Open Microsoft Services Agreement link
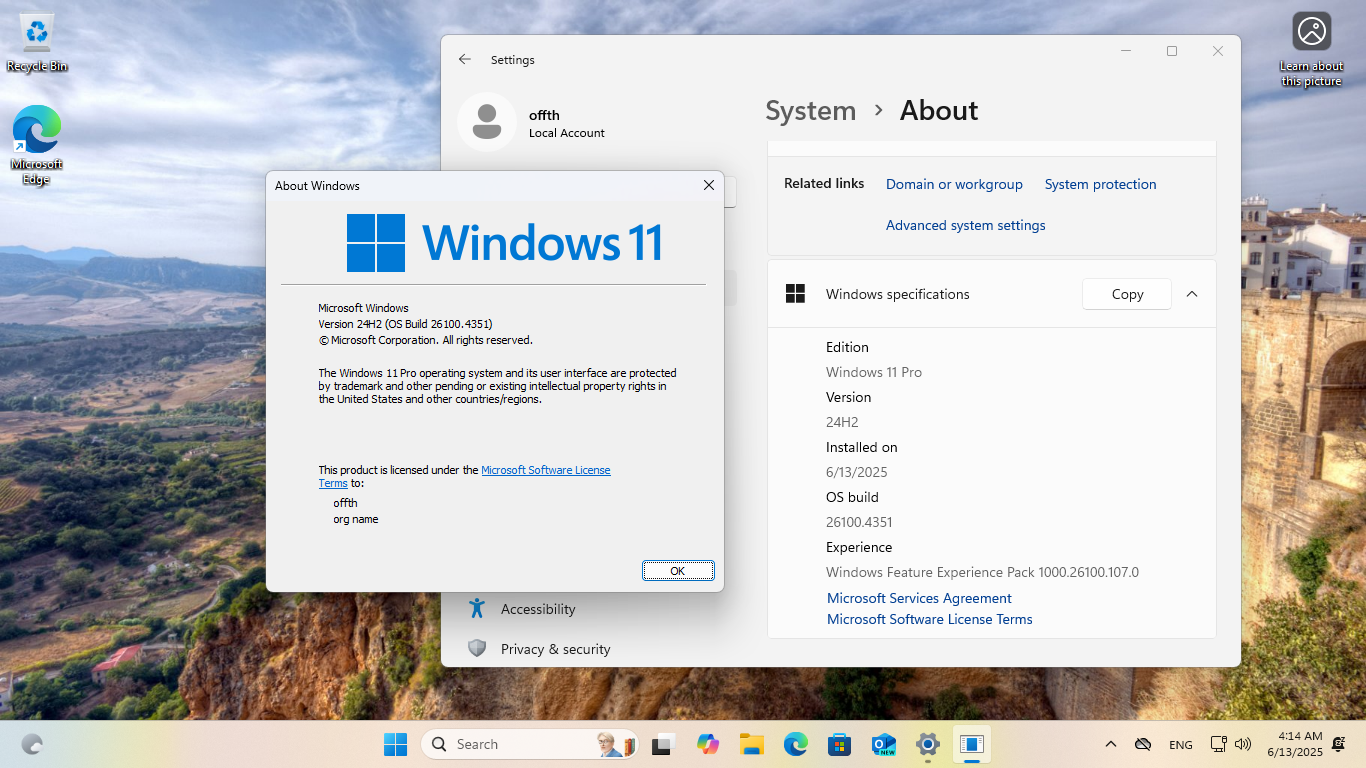 click(x=919, y=598)
